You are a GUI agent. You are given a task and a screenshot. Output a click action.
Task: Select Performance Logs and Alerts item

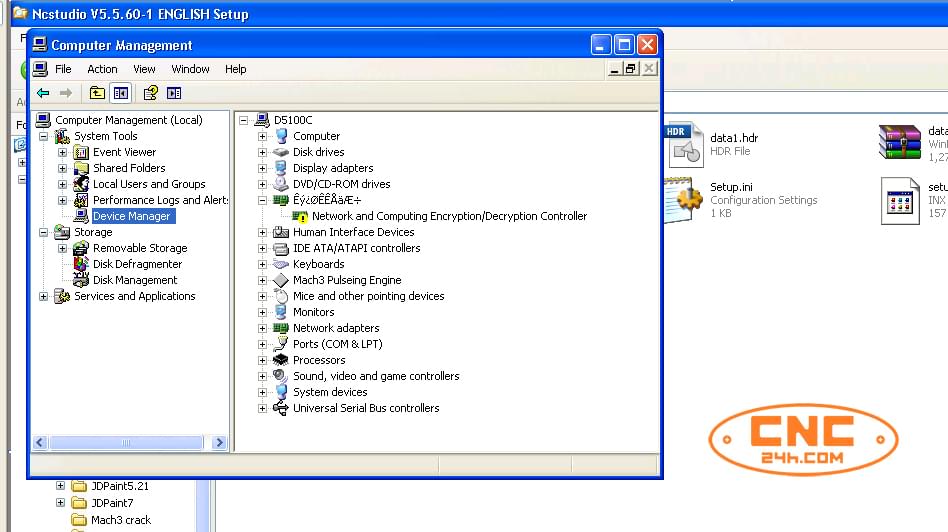[160, 200]
